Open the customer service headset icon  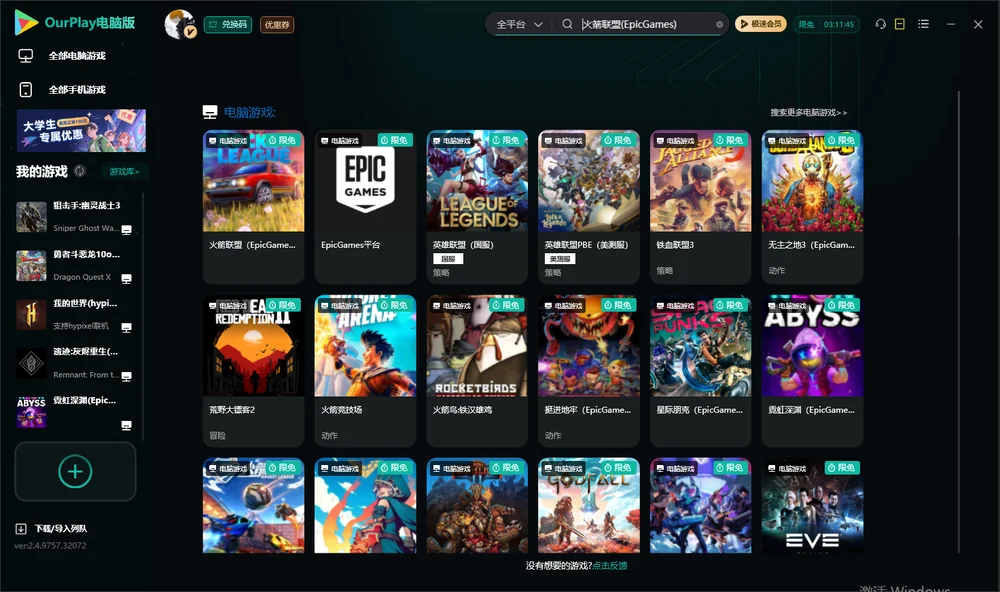[881, 24]
